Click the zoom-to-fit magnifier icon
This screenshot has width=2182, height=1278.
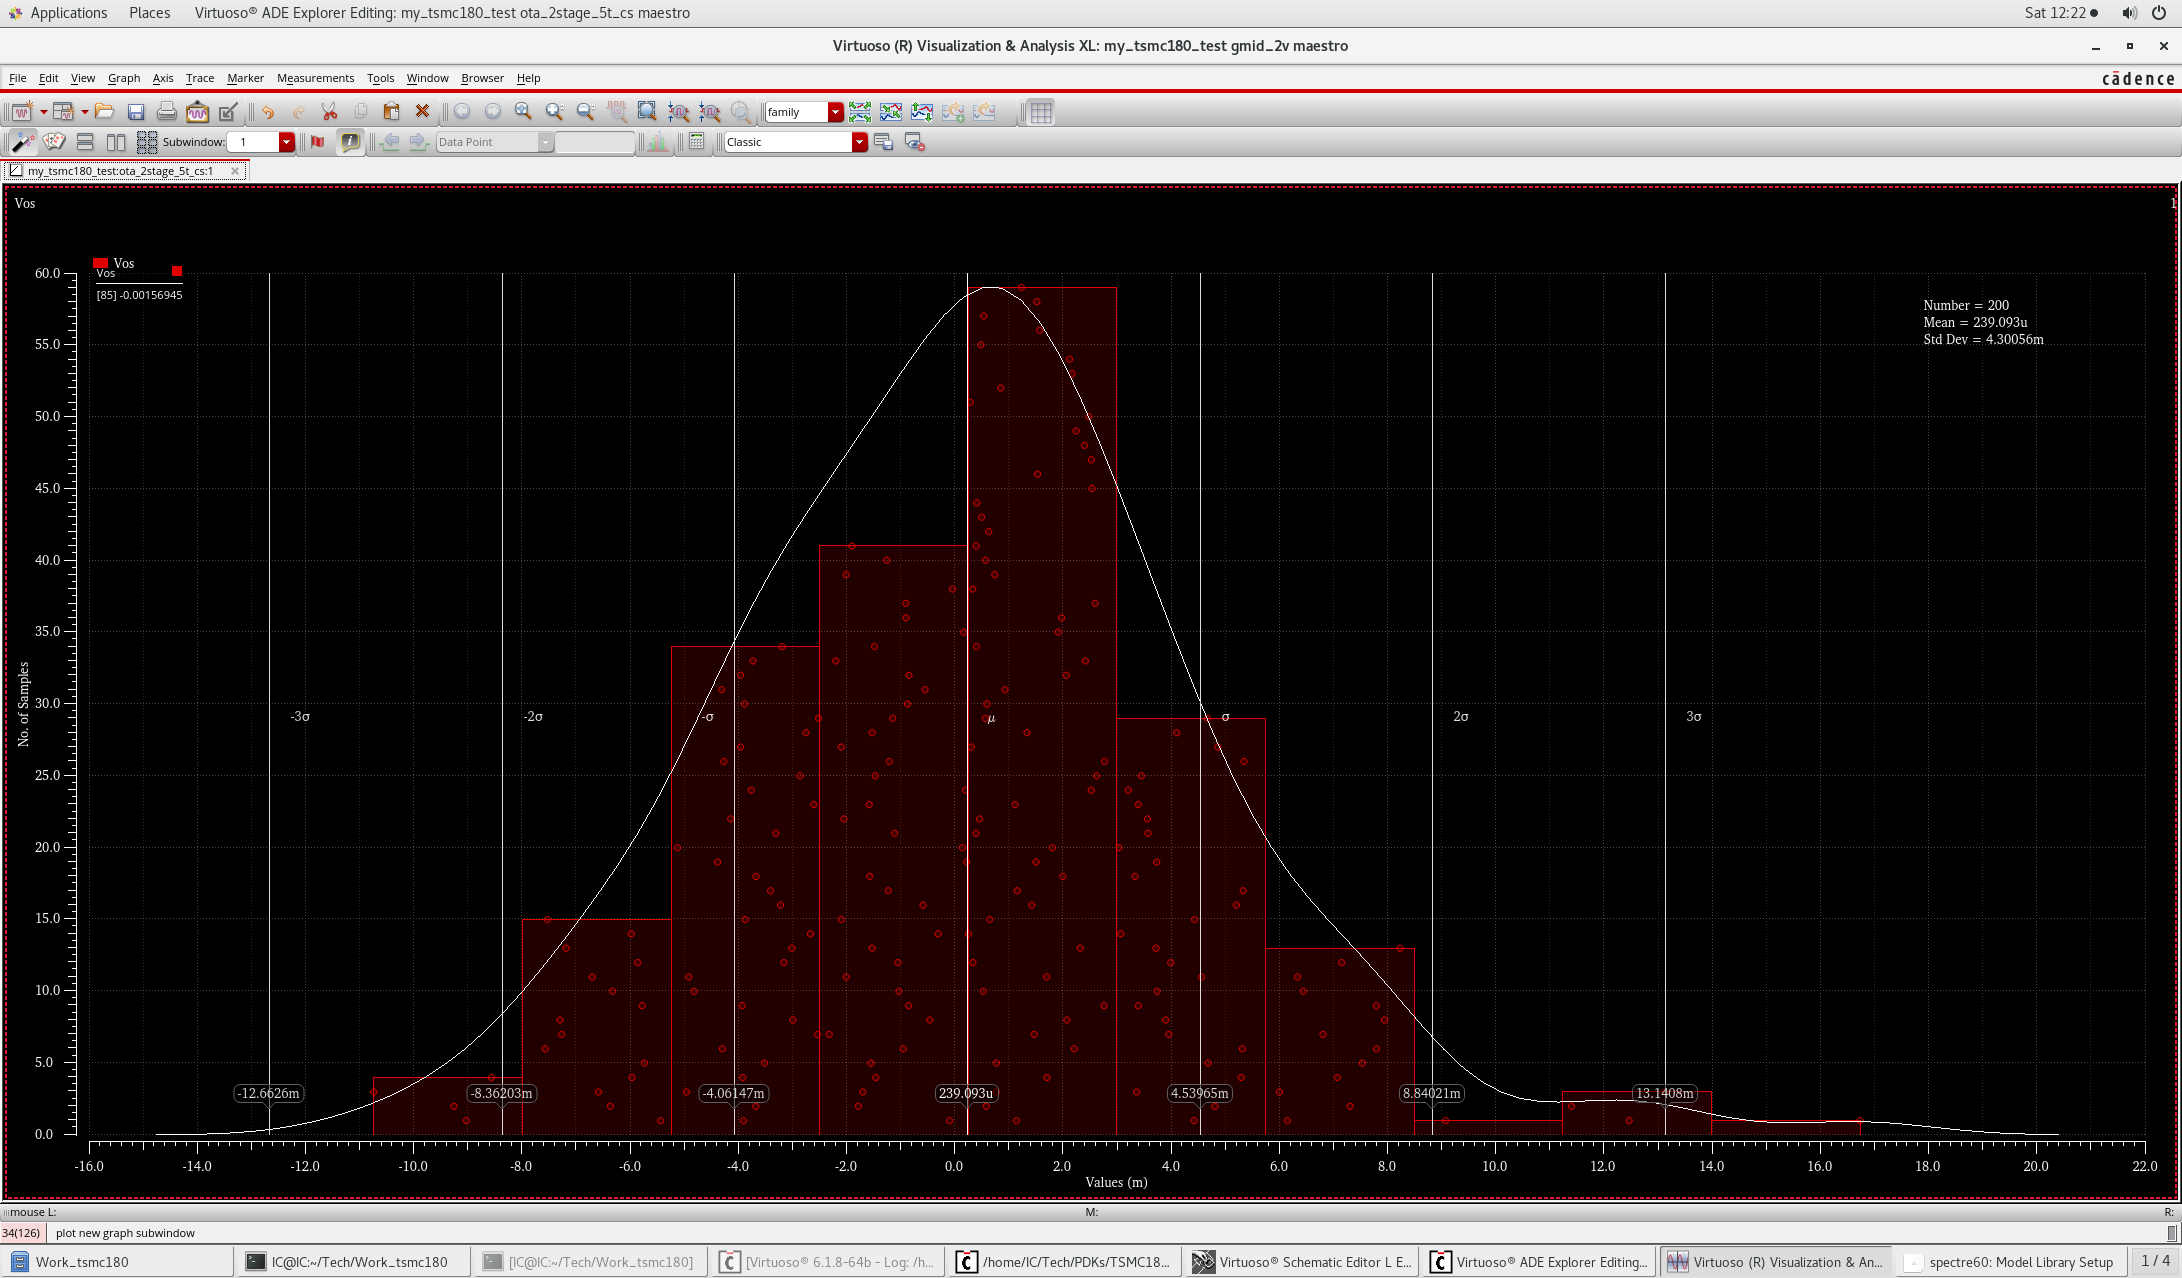pyautogui.click(x=647, y=112)
